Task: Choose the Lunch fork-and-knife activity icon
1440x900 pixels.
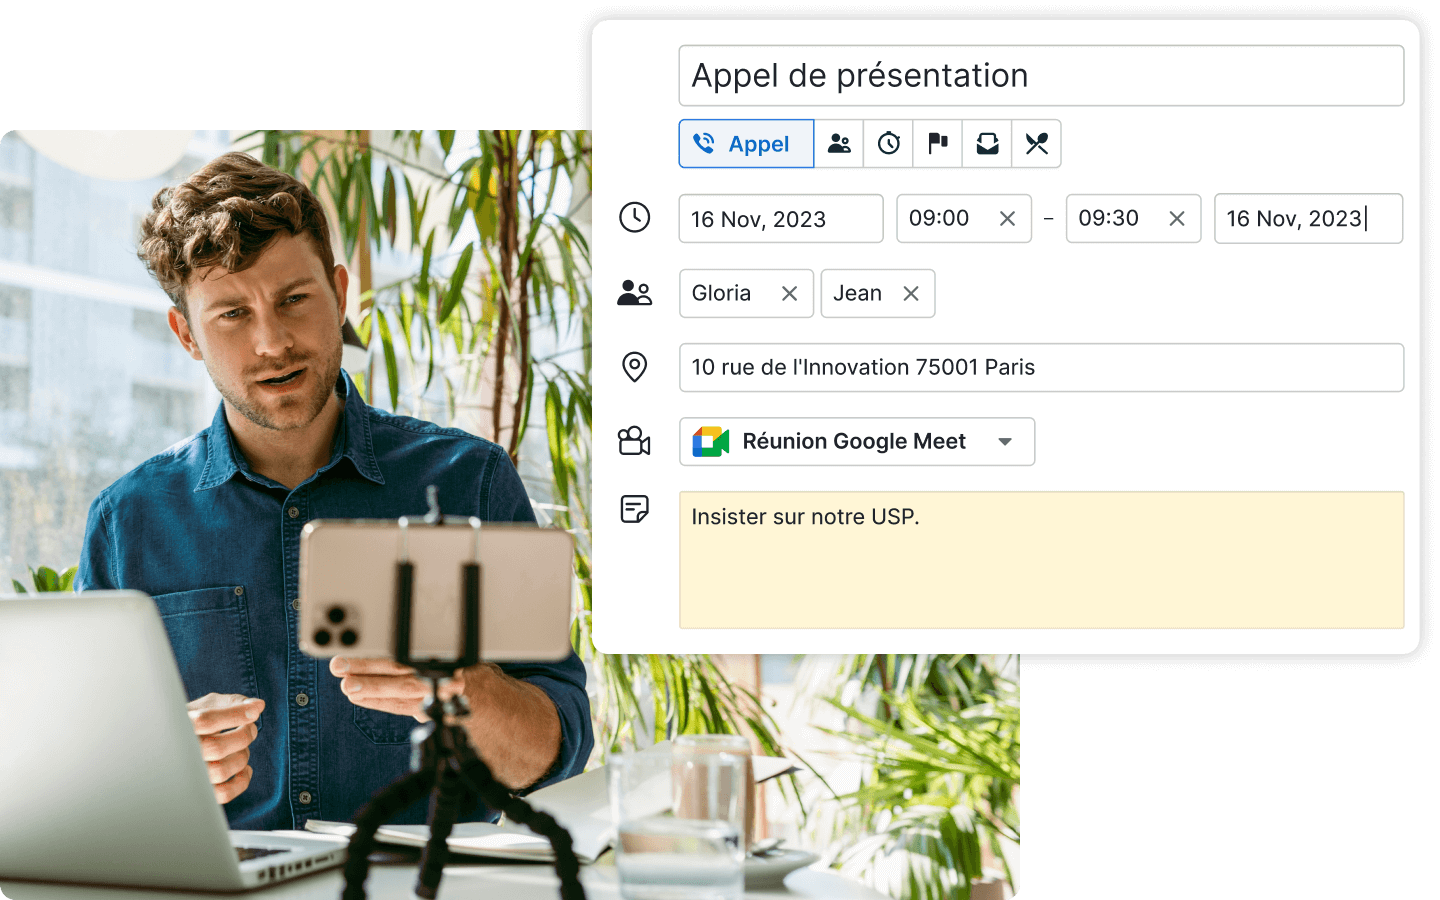Action: click(x=1036, y=144)
